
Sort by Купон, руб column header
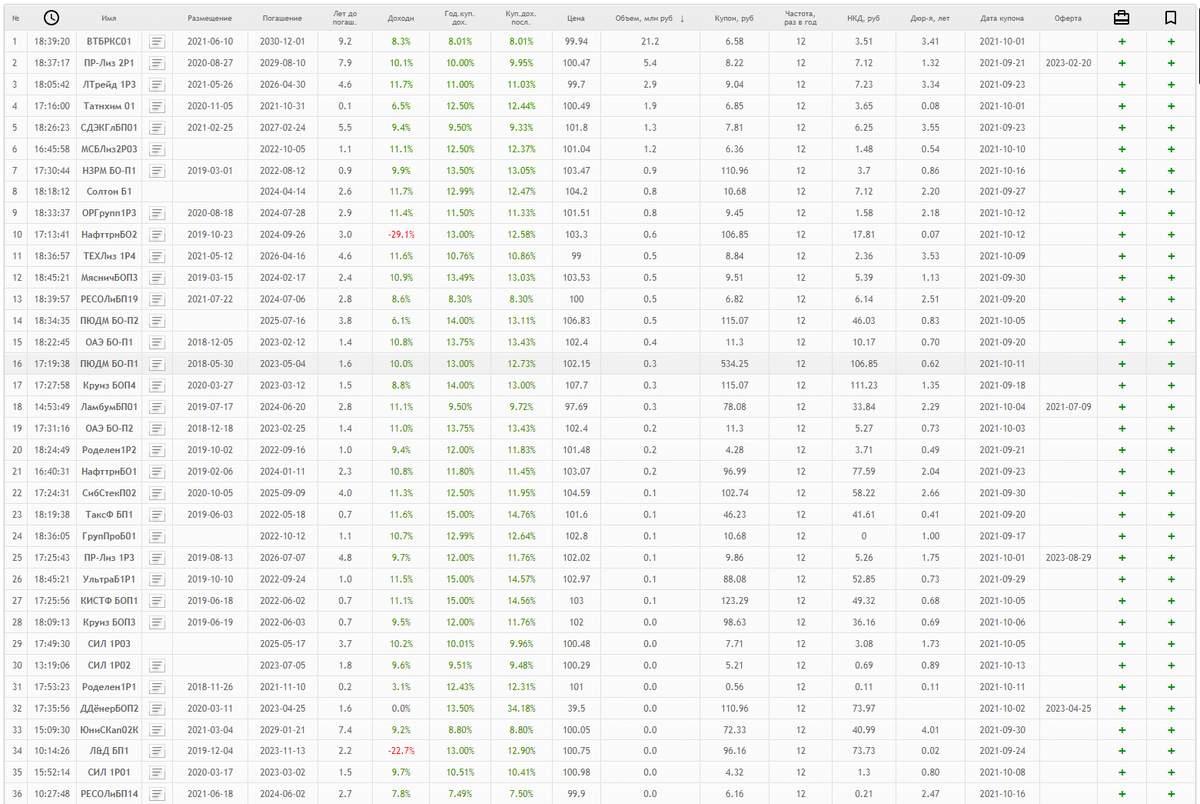(734, 19)
